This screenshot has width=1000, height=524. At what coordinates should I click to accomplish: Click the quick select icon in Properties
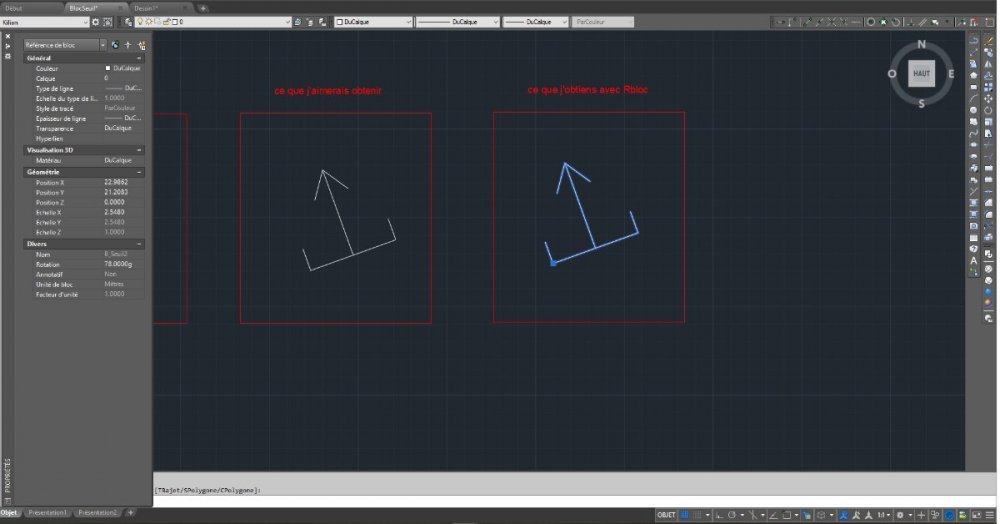point(142,45)
